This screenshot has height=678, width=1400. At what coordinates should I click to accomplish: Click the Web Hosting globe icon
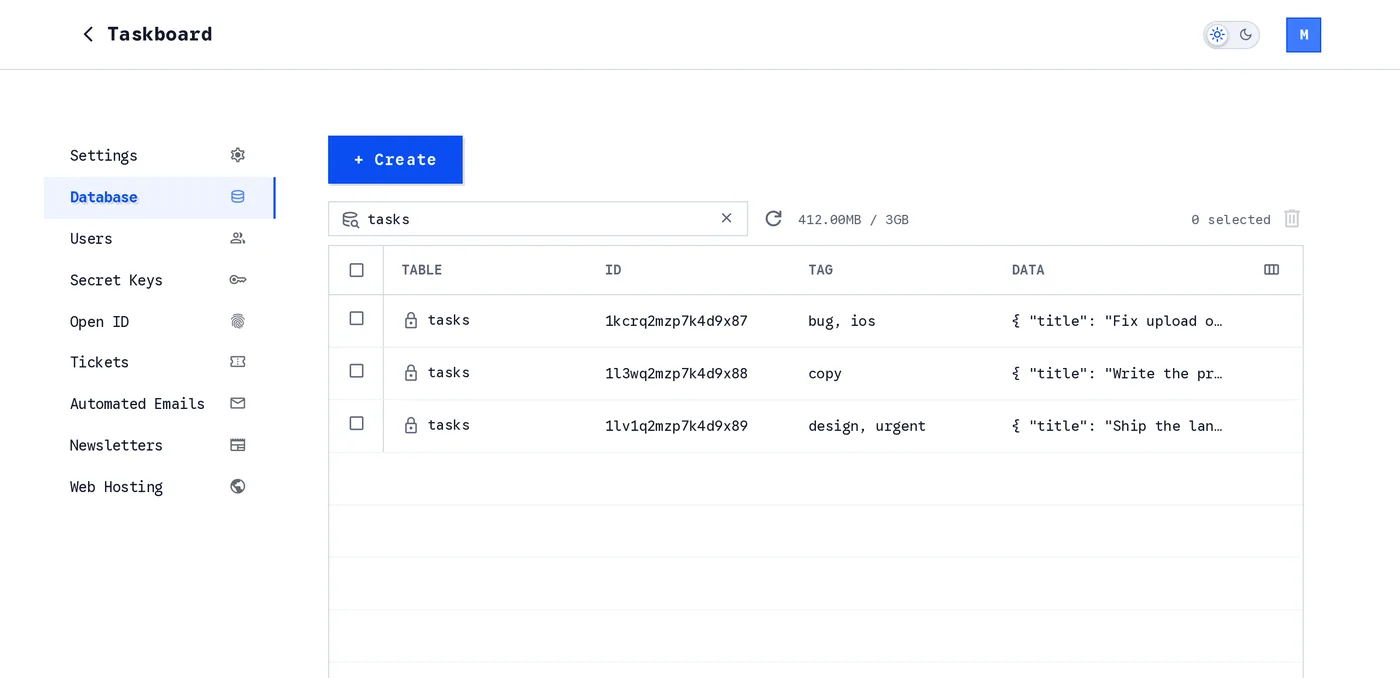tap(237, 486)
